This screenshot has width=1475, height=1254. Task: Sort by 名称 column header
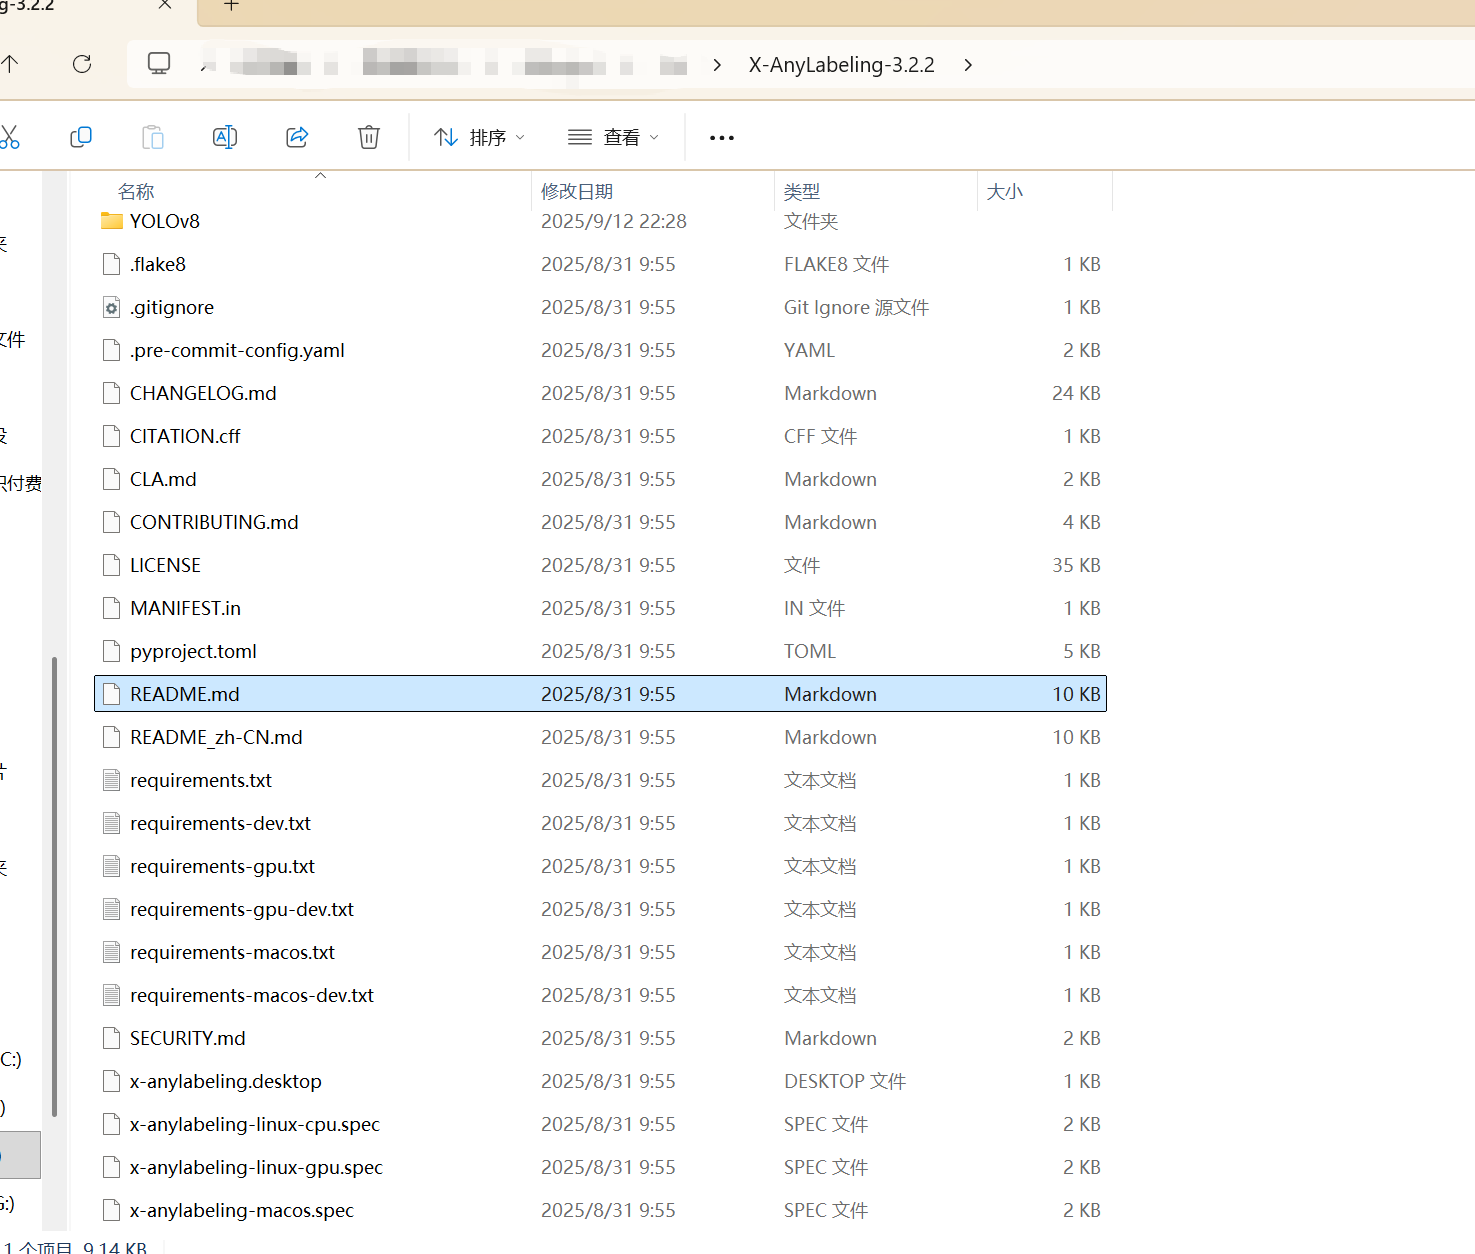[136, 191]
